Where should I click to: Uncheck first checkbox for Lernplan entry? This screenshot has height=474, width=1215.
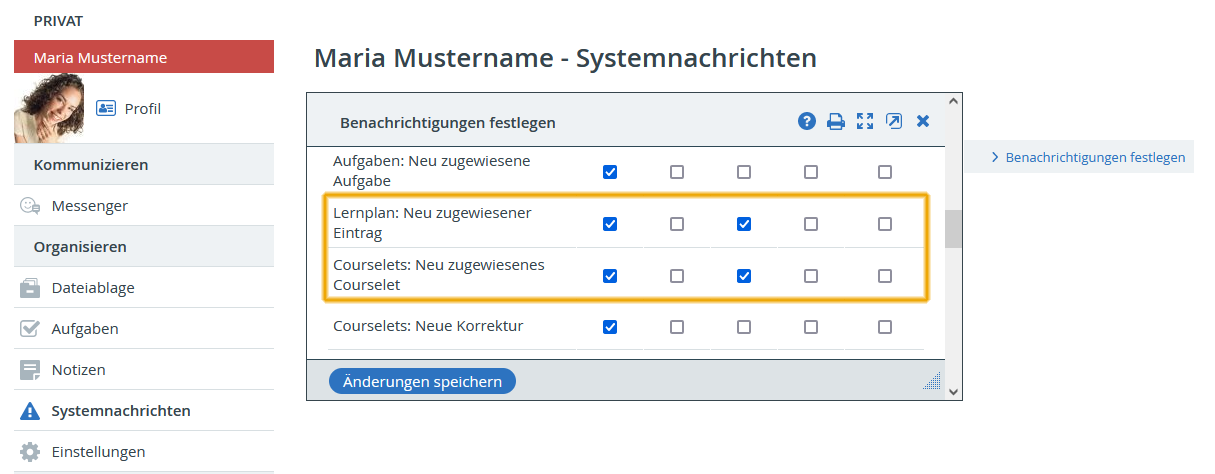610,224
